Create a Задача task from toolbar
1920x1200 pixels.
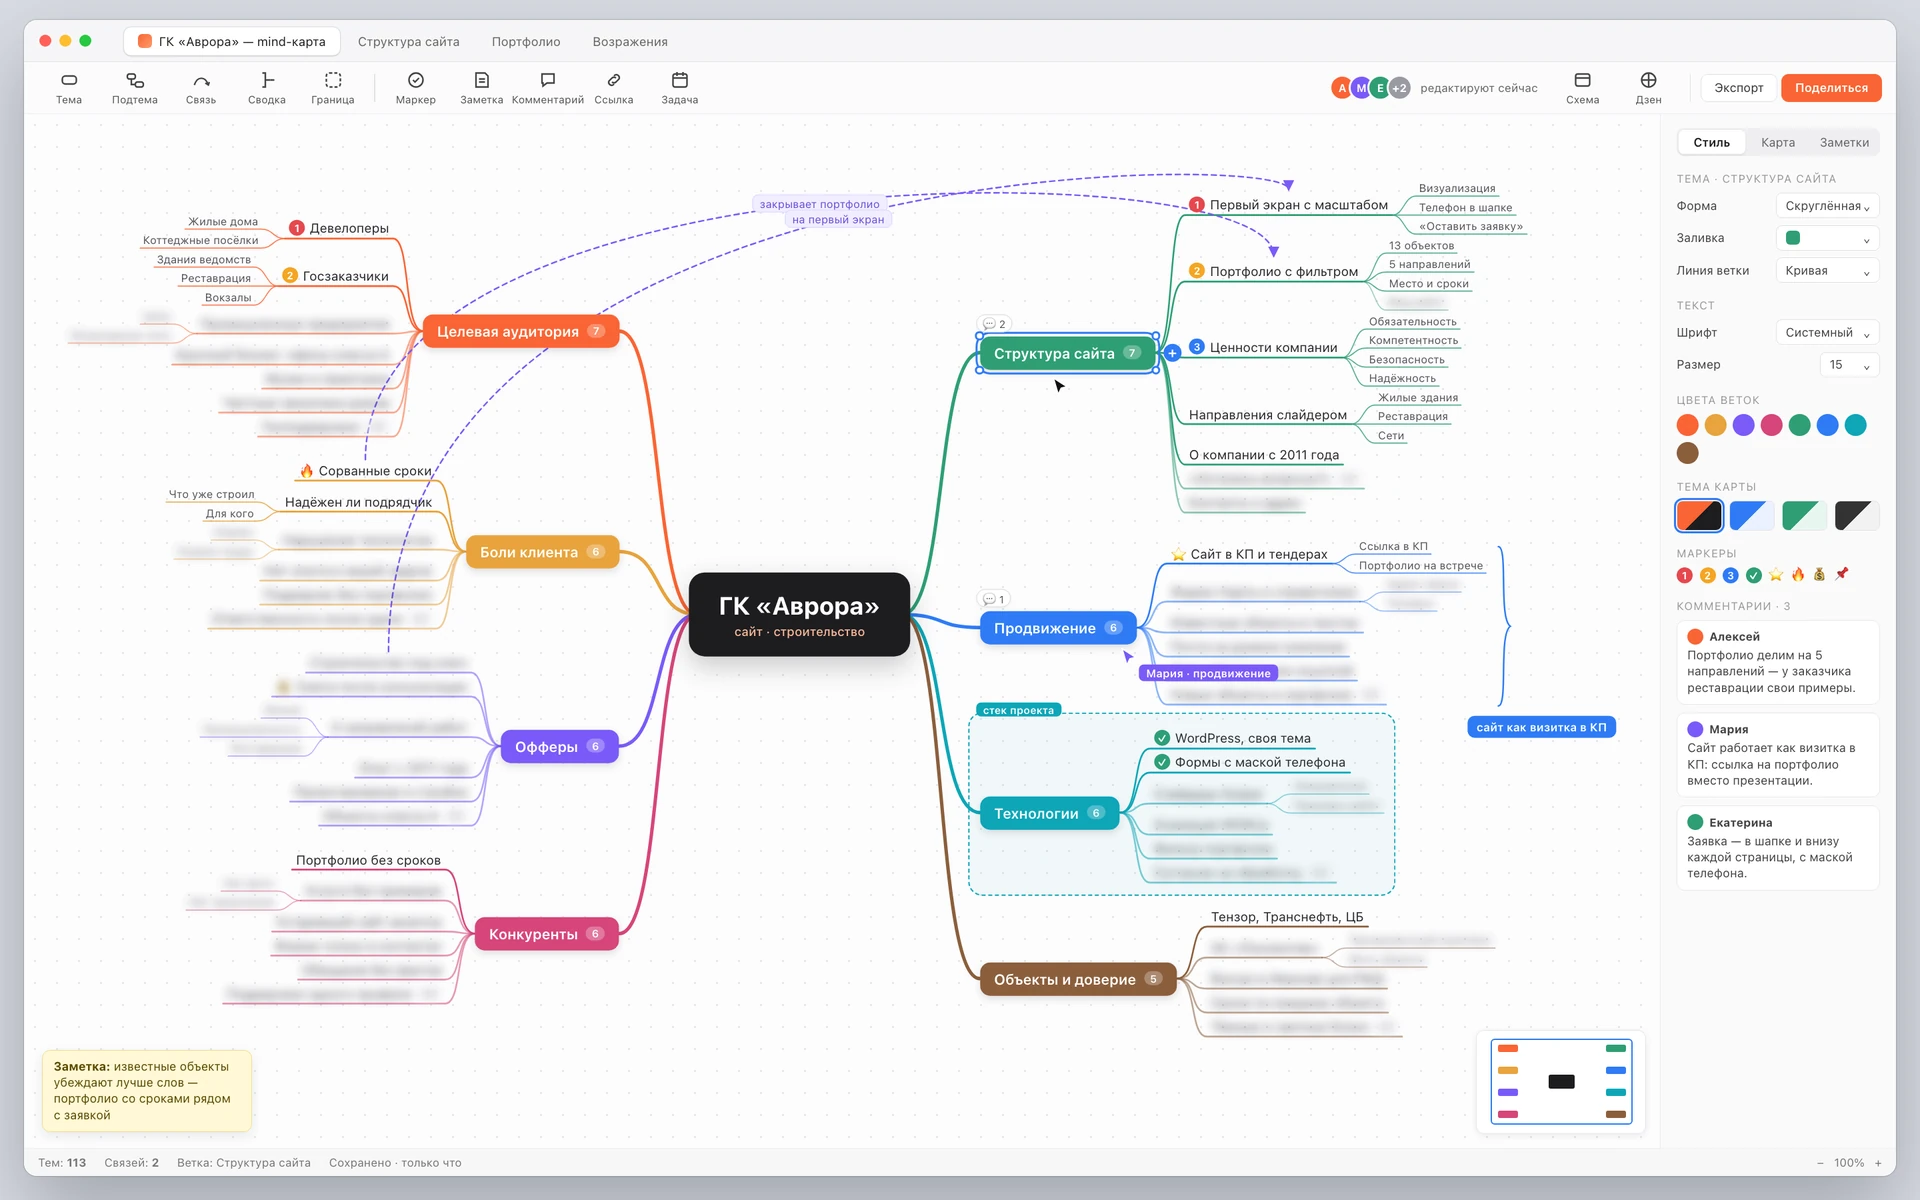[680, 88]
